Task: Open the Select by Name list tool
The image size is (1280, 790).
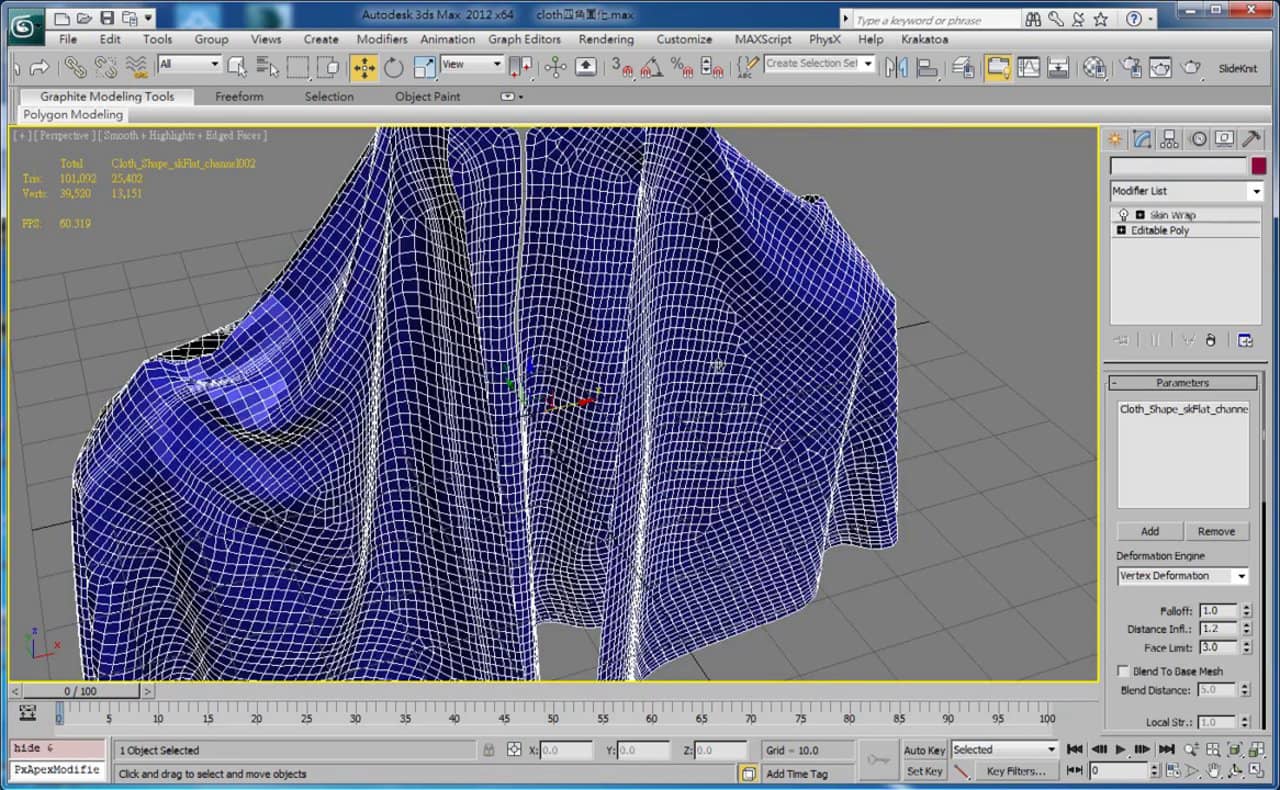Action: (x=267, y=68)
